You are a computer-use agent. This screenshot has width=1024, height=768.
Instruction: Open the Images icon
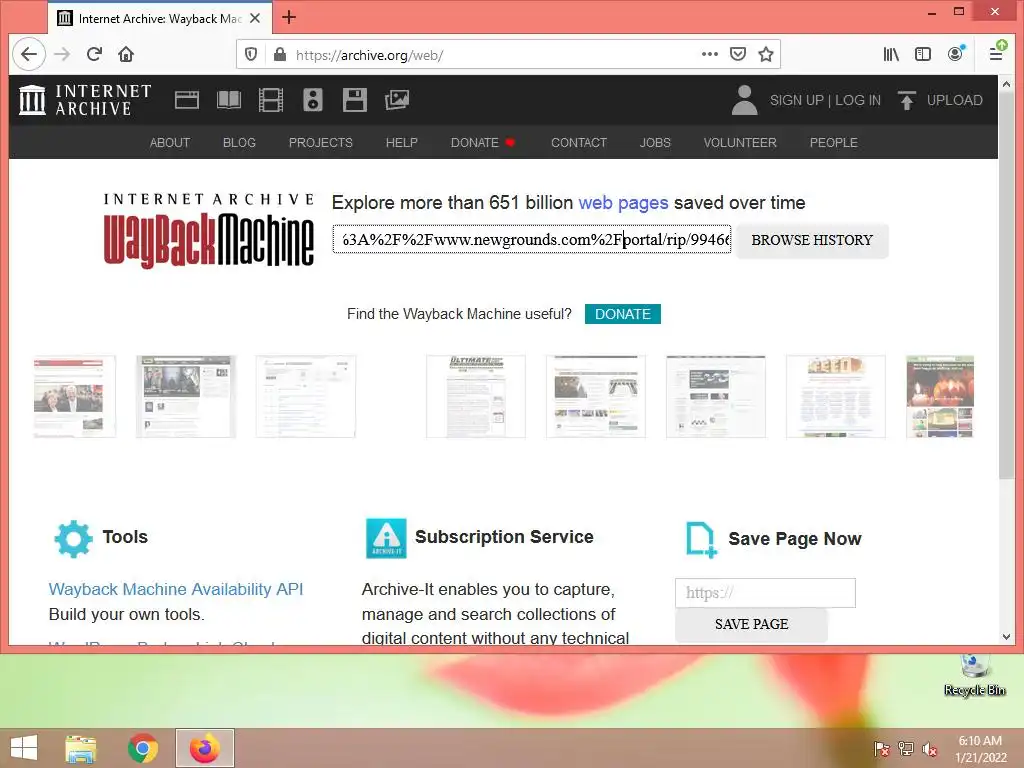point(397,100)
